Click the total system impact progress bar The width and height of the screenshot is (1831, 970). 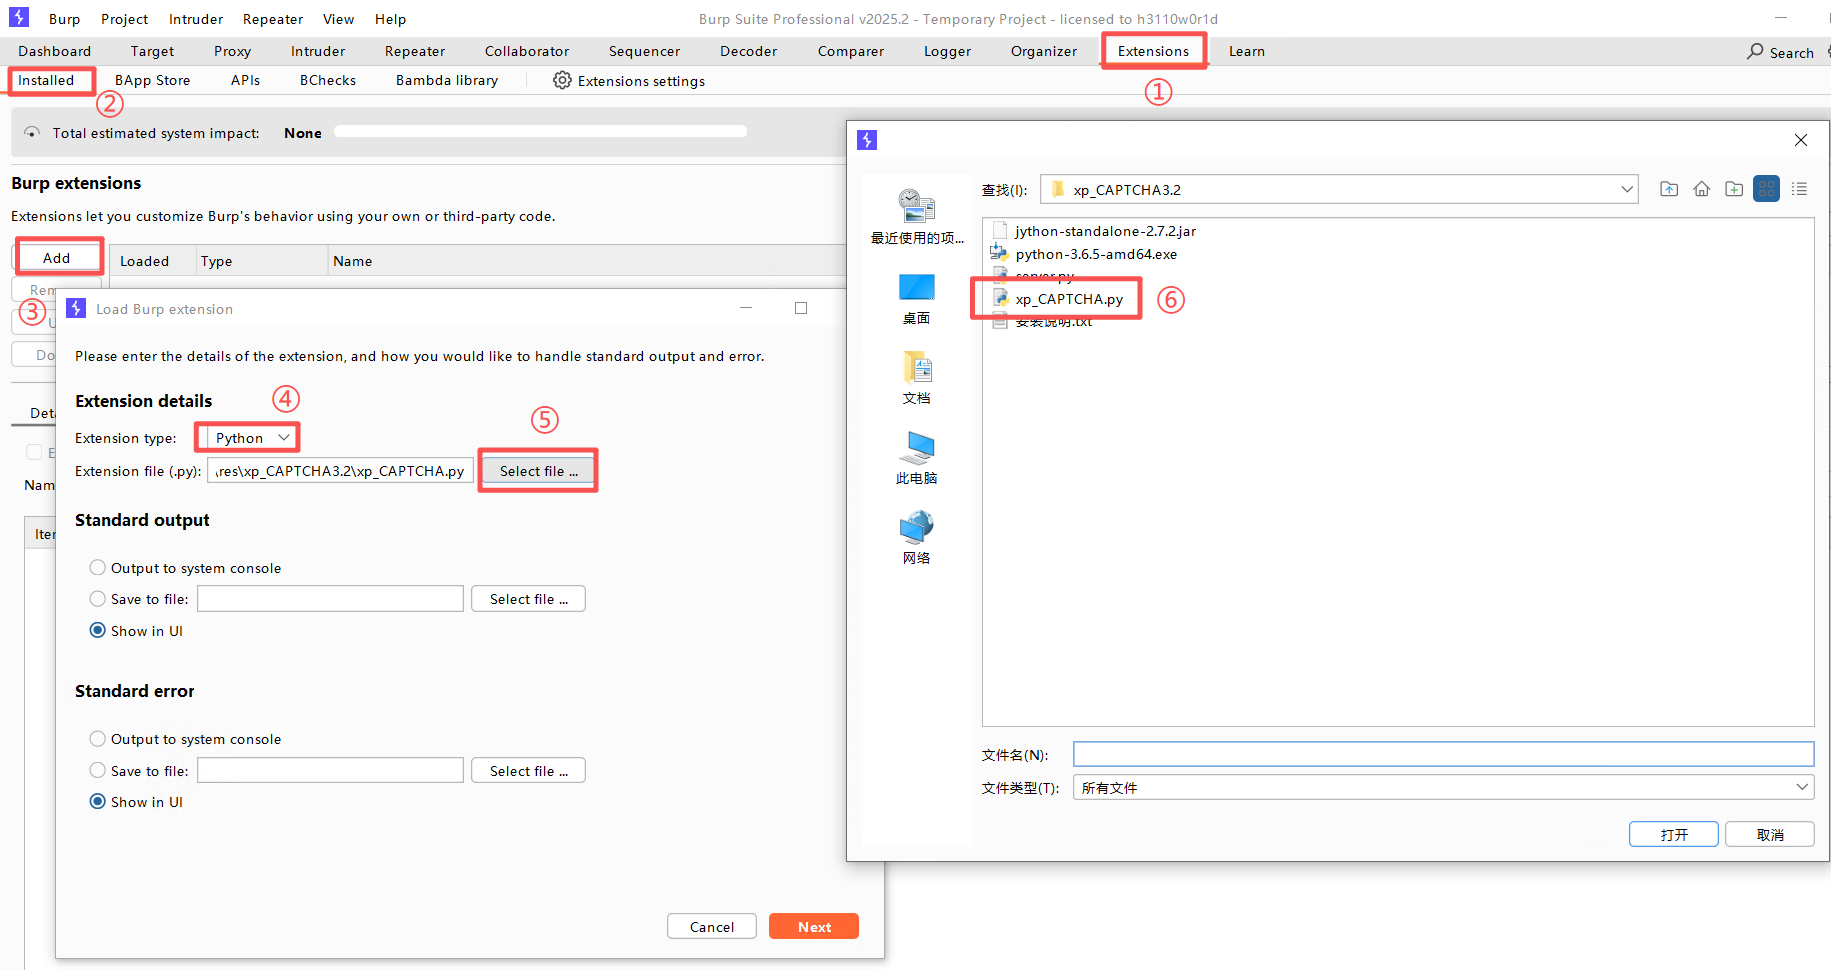[540, 131]
